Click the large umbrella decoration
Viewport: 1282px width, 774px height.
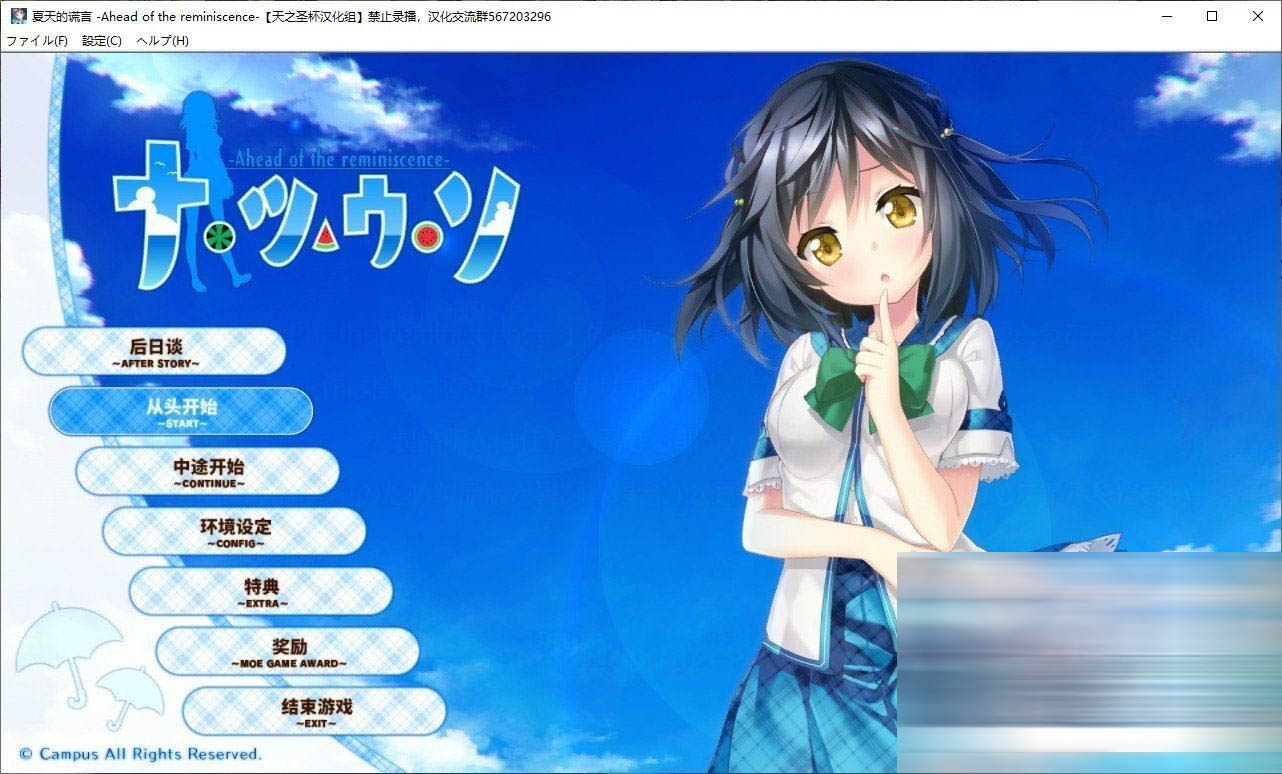(56, 642)
